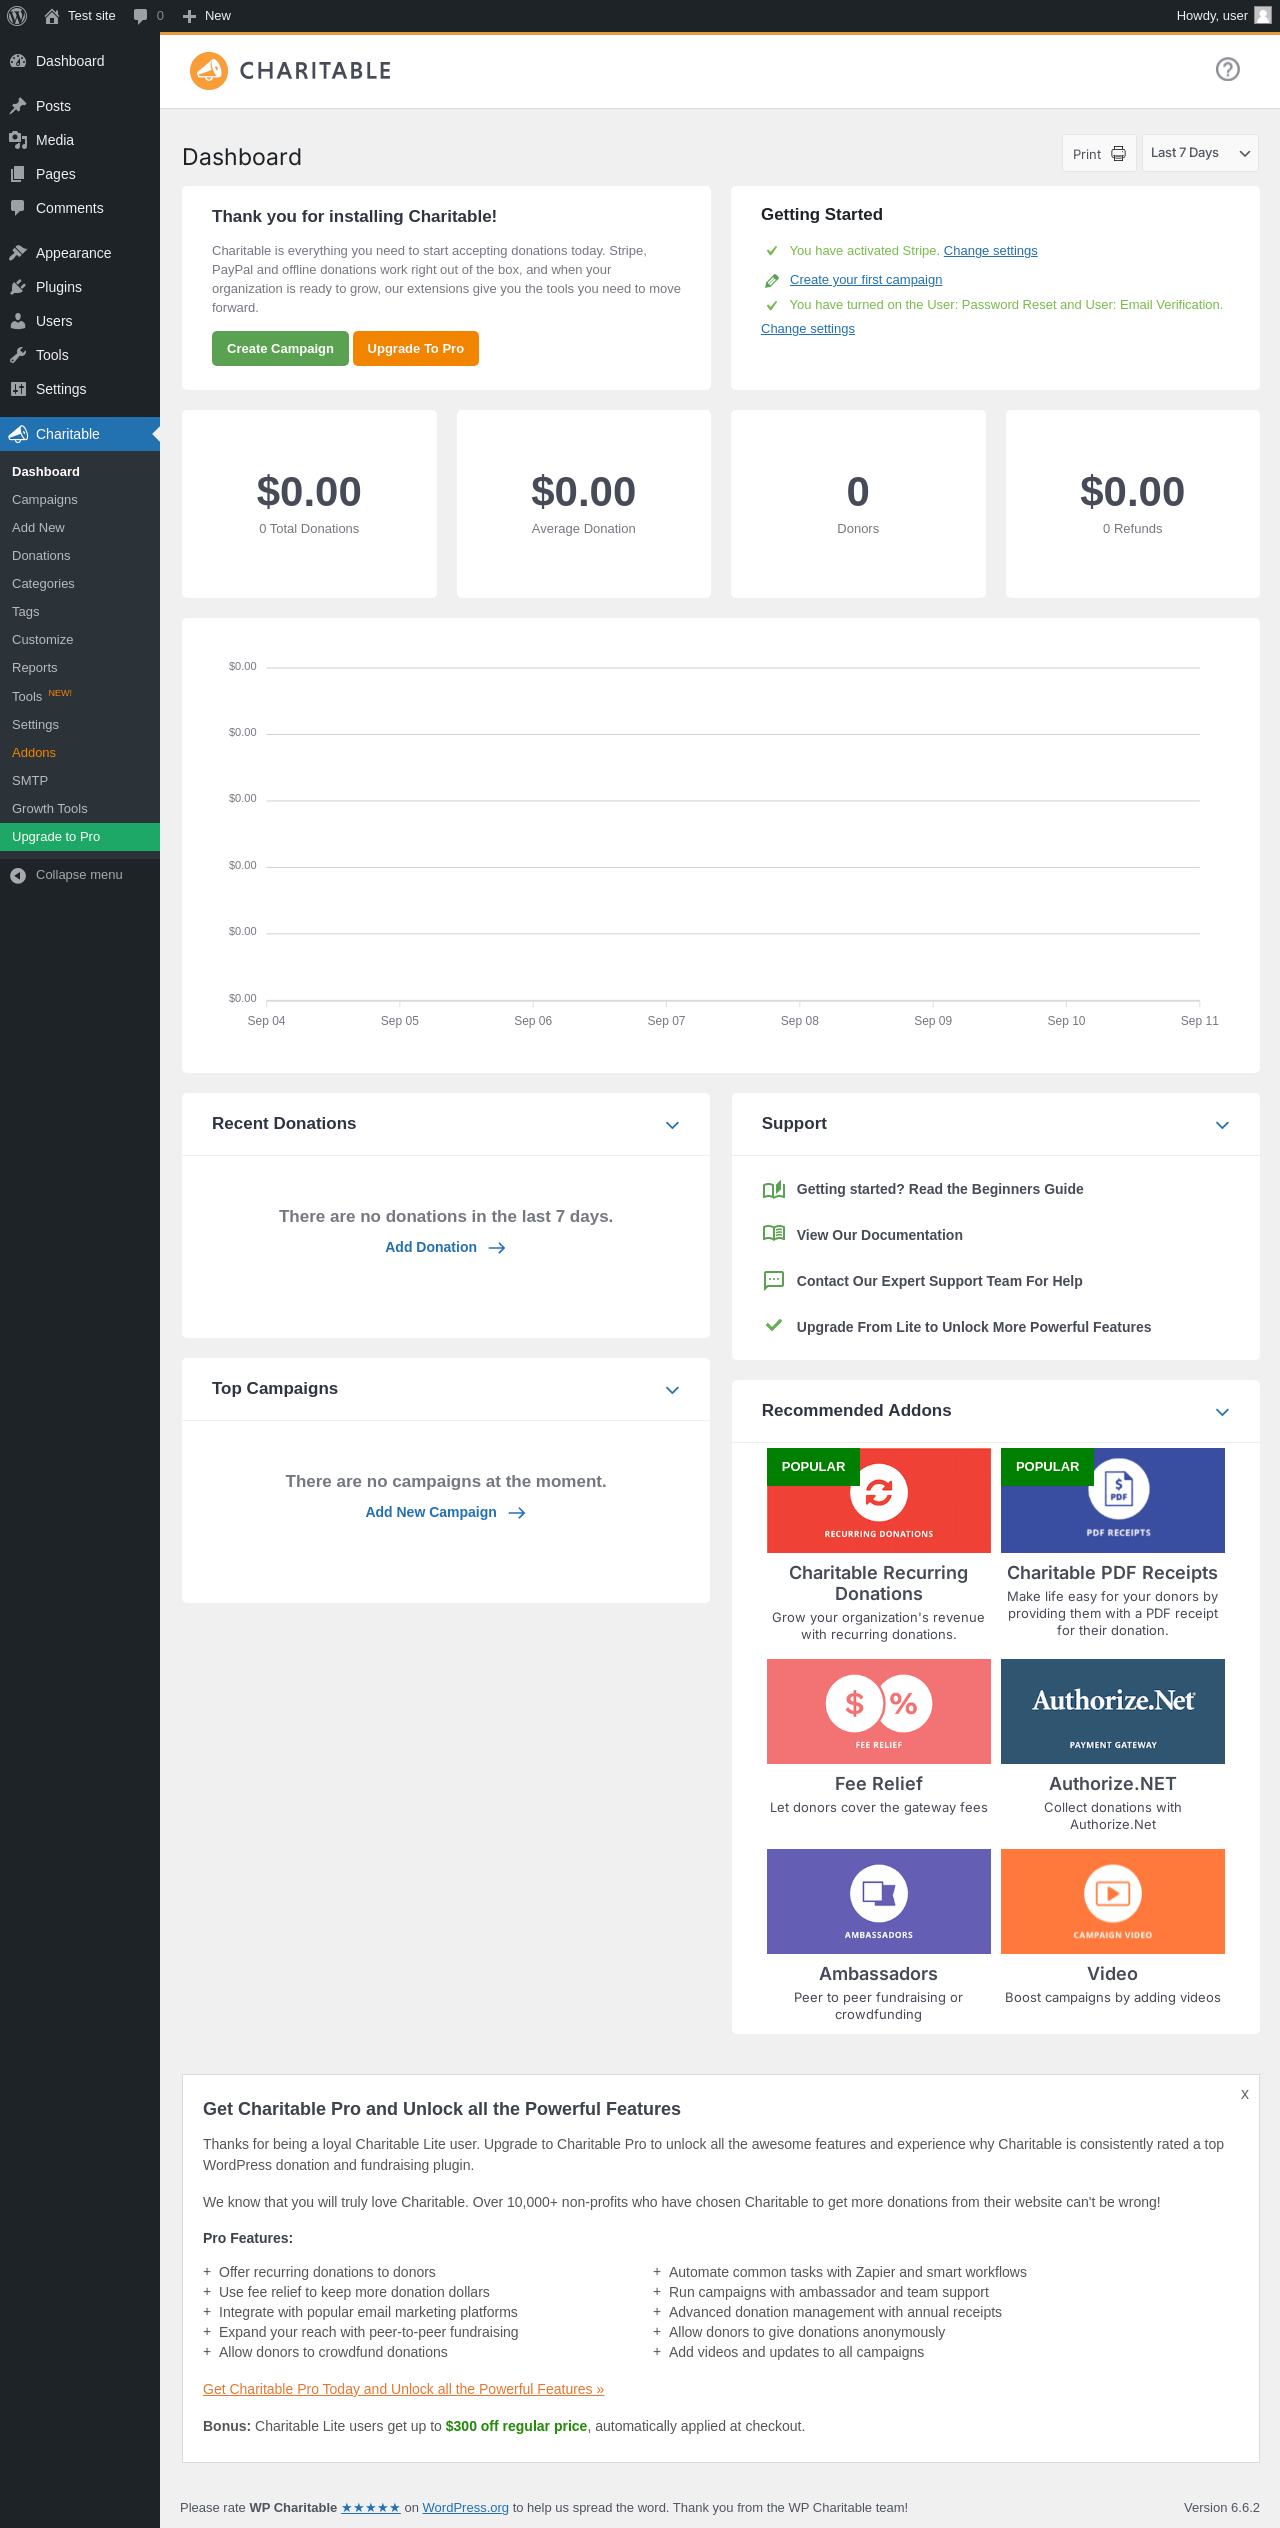Click the arrow next to Add New Campaign
Viewport: 1280px width, 2528px height.
517,1513
